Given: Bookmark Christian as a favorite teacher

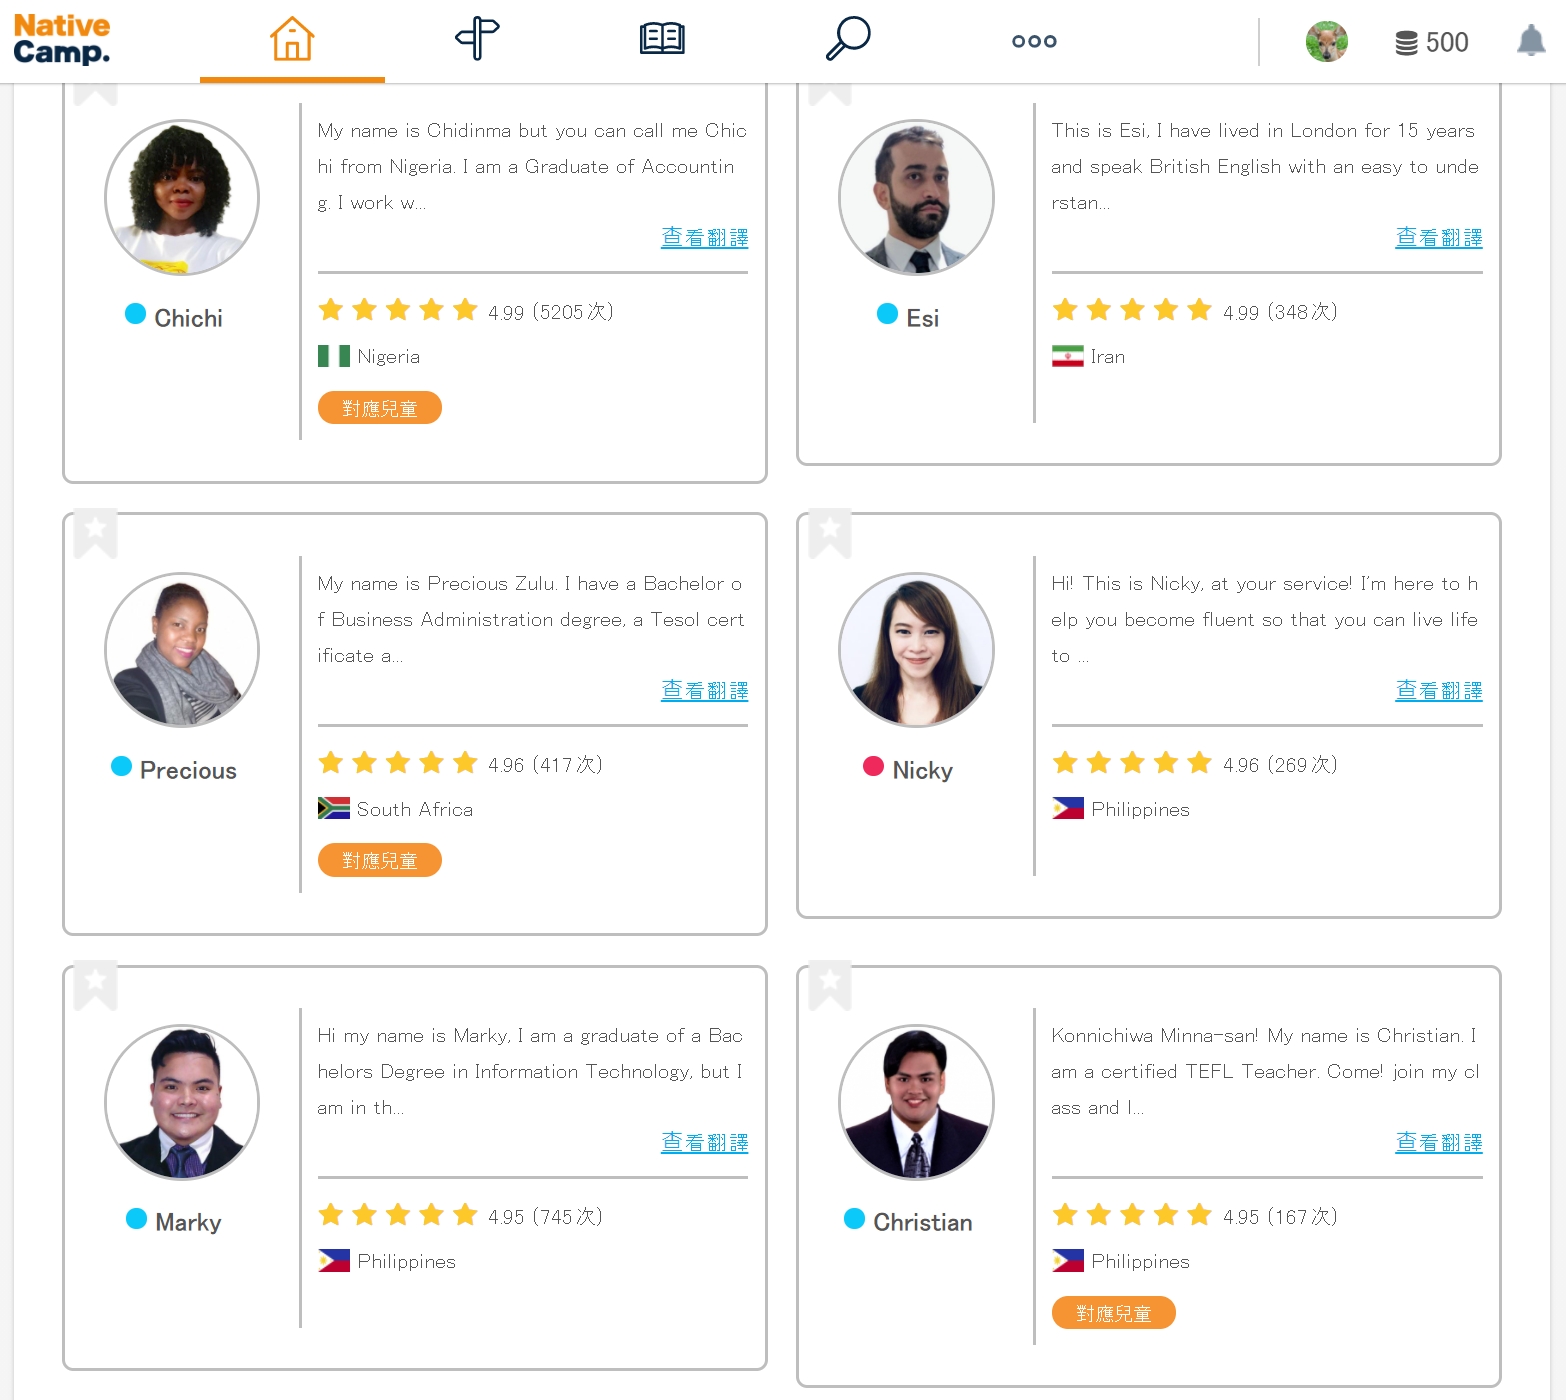Looking at the screenshot, I should coord(830,984).
